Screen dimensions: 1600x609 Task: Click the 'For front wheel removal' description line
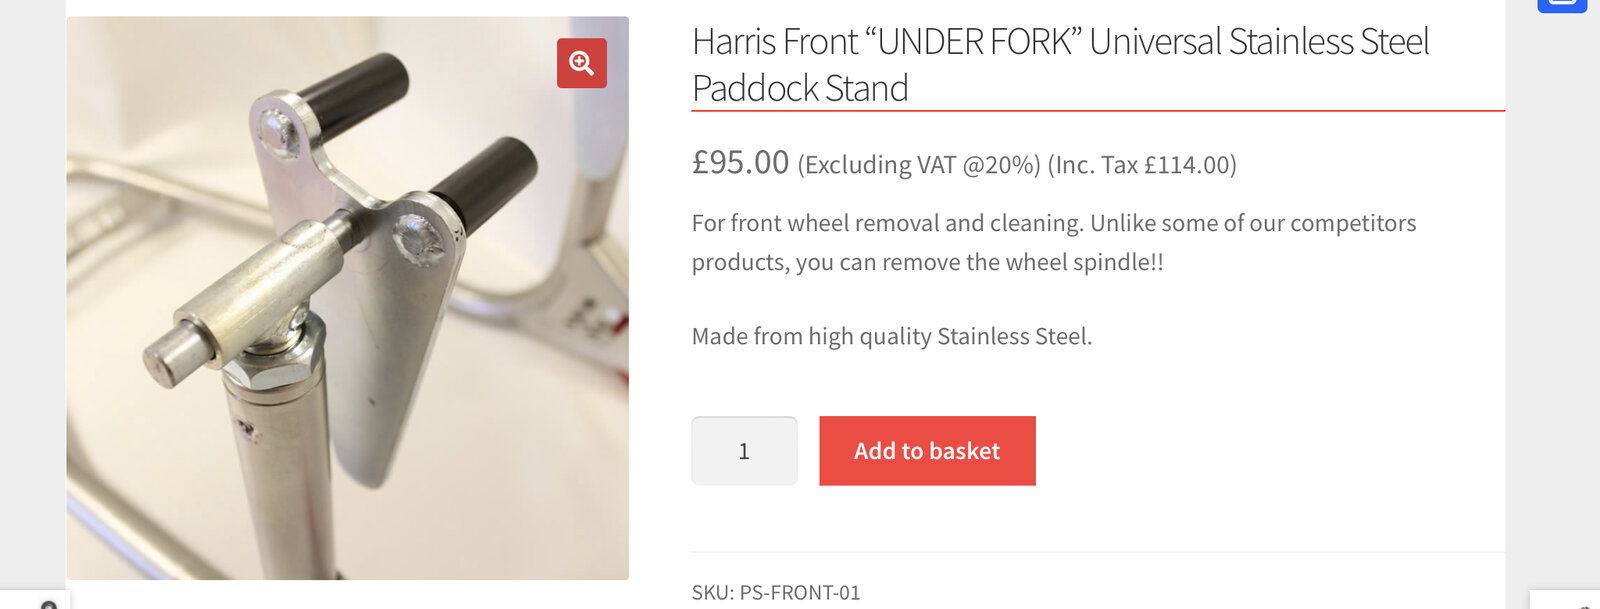pyautogui.click(x=1053, y=223)
